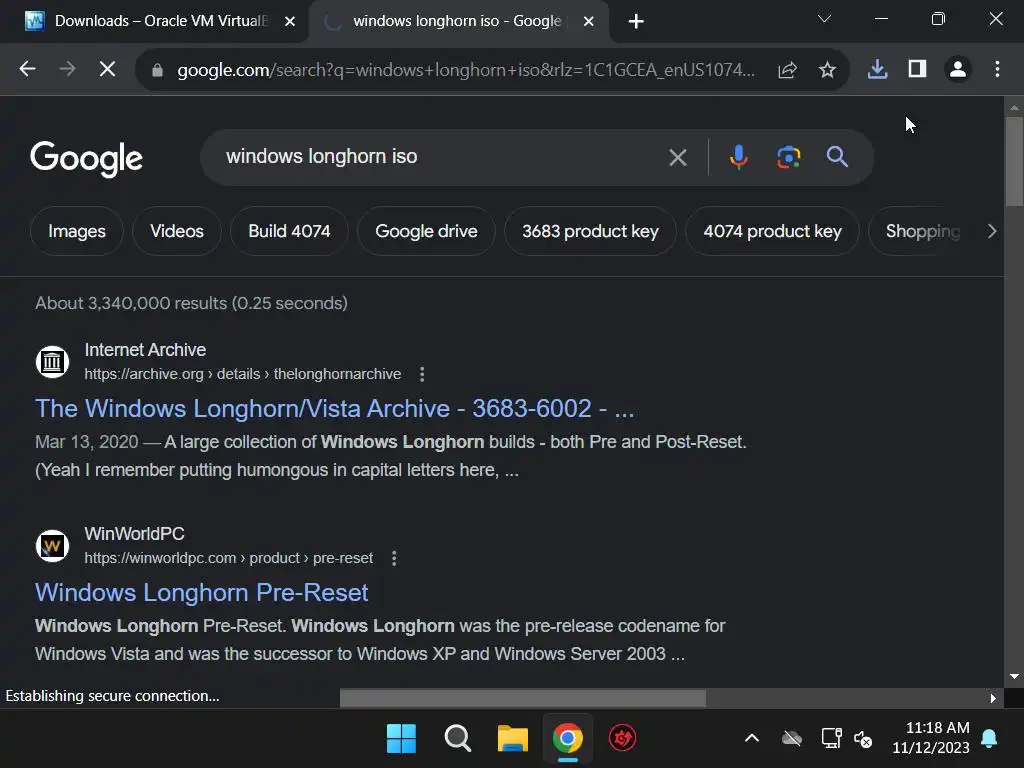This screenshot has width=1024, height=768.
Task: Click the vertical scrollbar down arrow
Action: click(x=1014, y=677)
